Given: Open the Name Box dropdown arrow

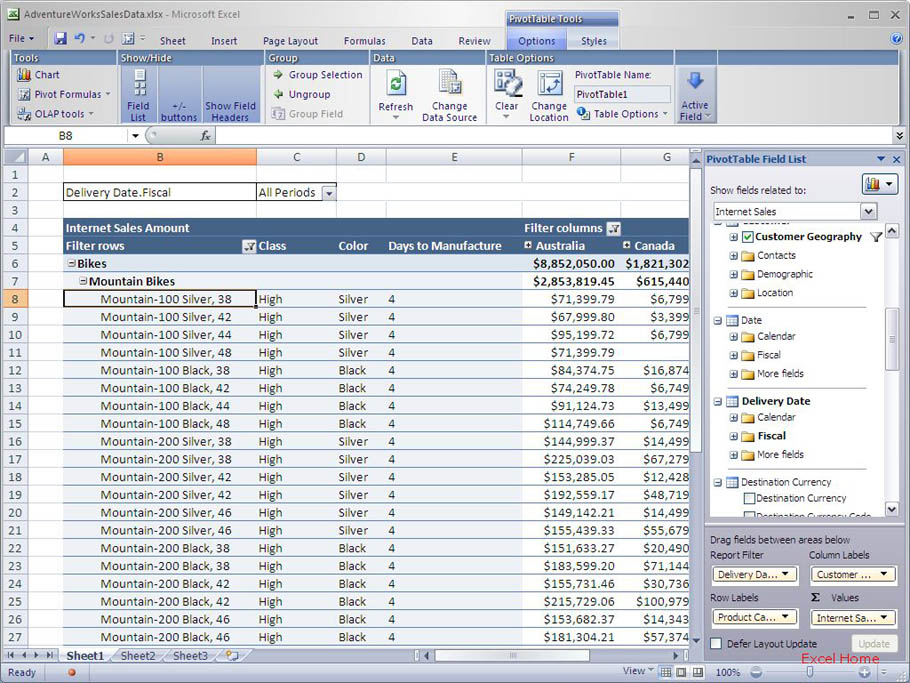Looking at the screenshot, I should pos(135,136).
